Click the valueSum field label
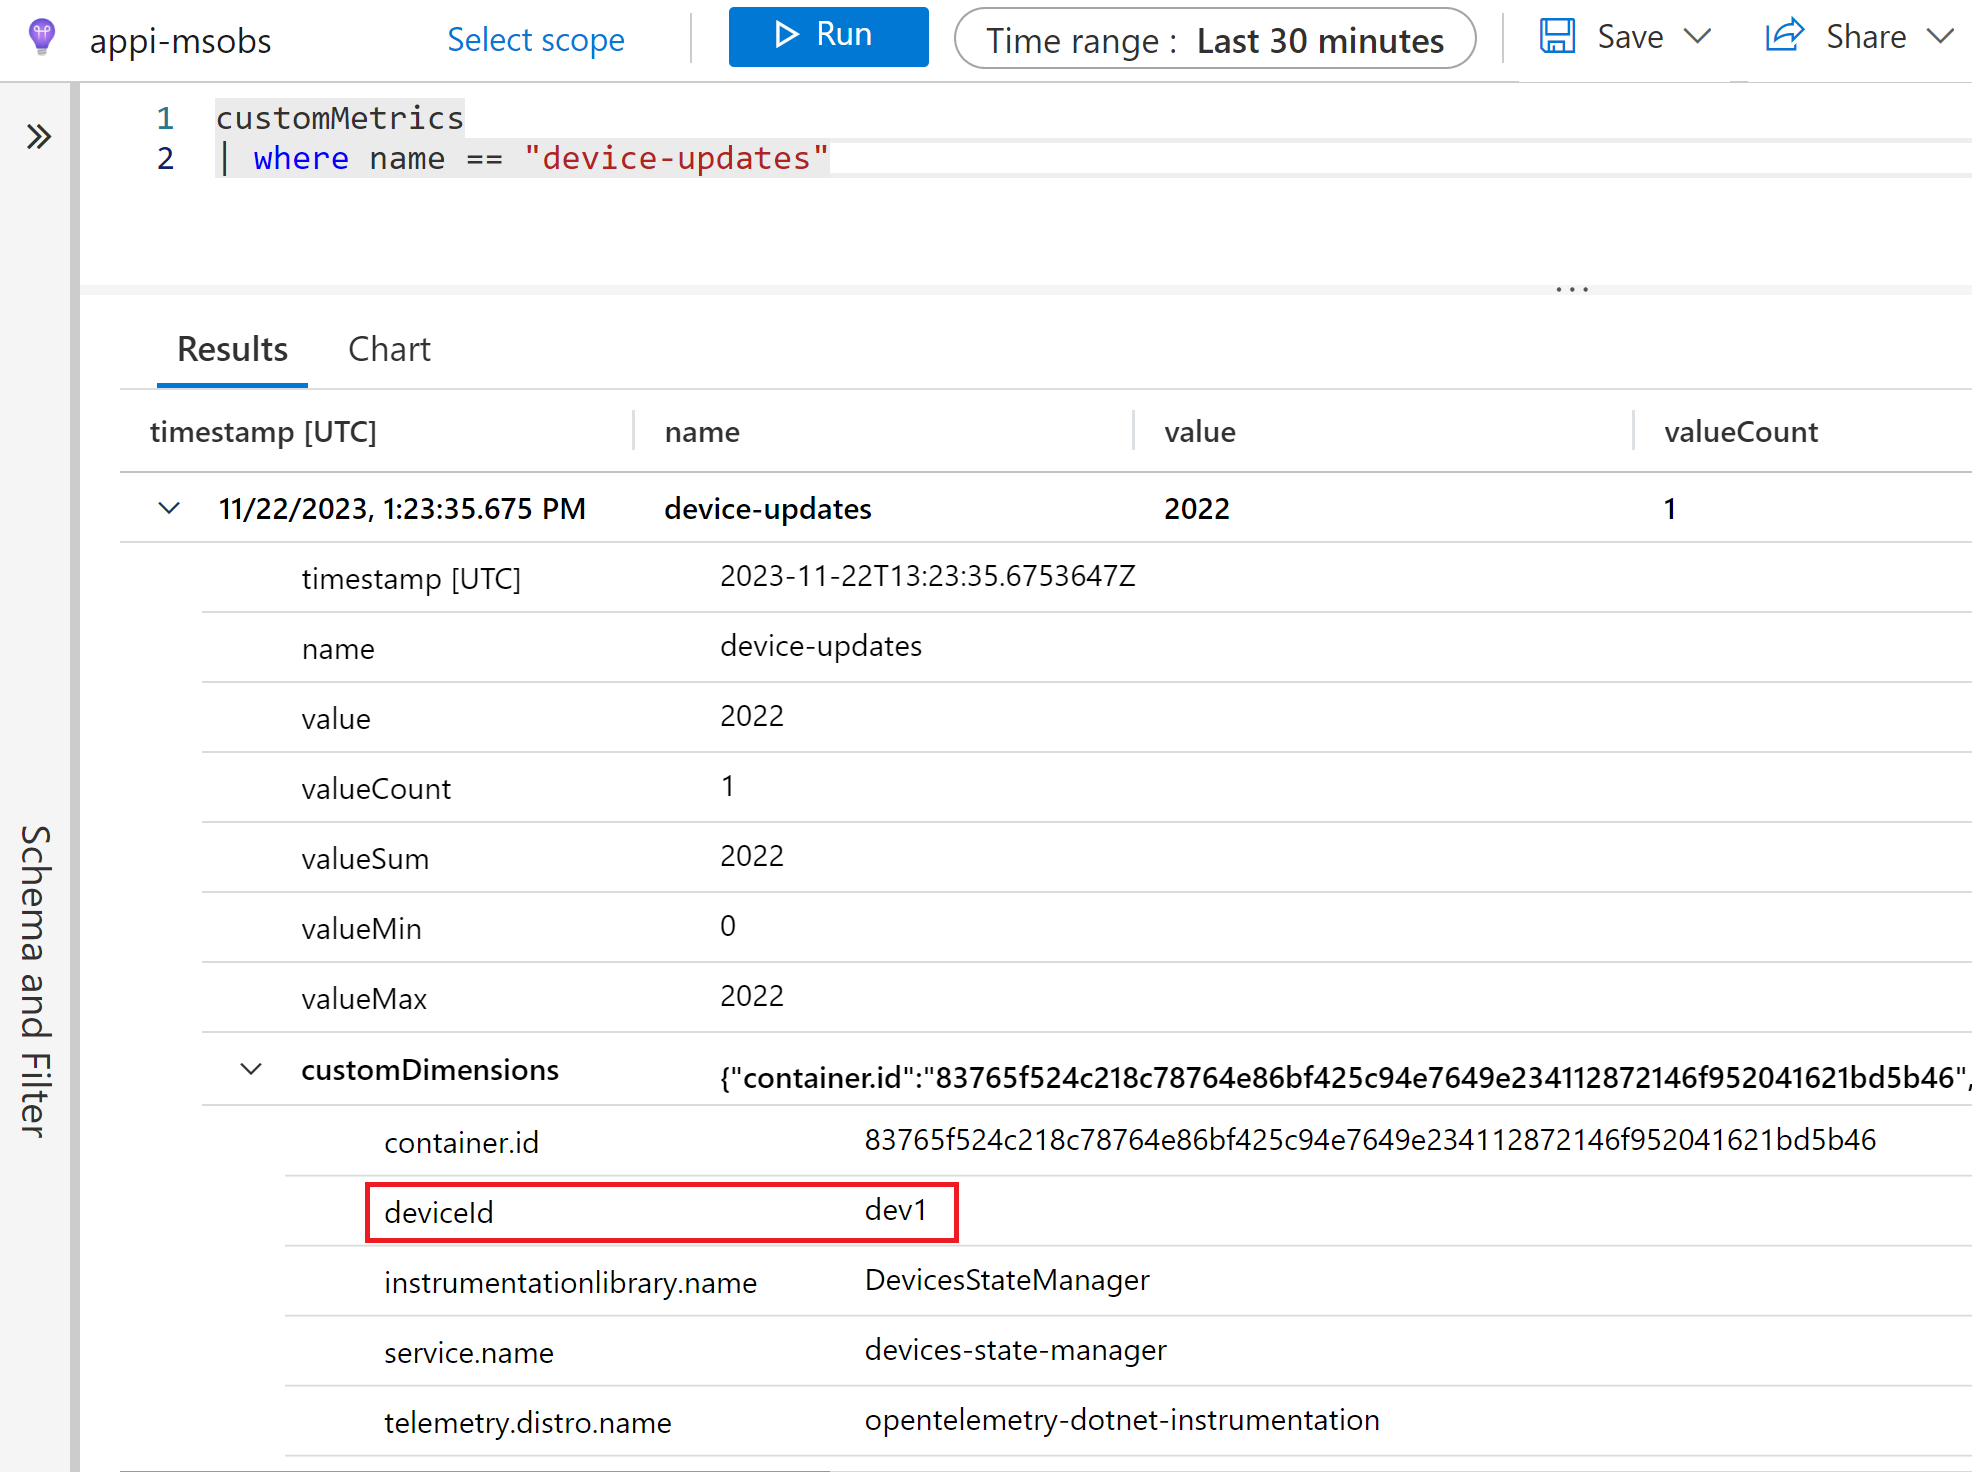The height and width of the screenshot is (1472, 1972). (x=365, y=859)
